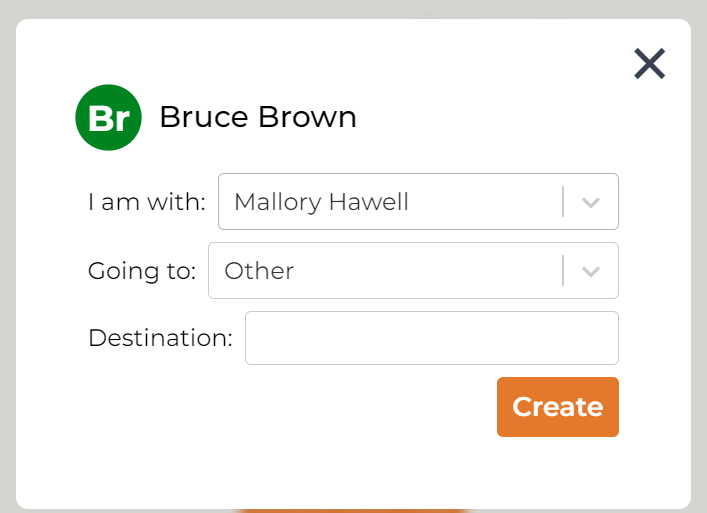
Task: Click the Going to label
Action: pyautogui.click(x=141, y=271)
